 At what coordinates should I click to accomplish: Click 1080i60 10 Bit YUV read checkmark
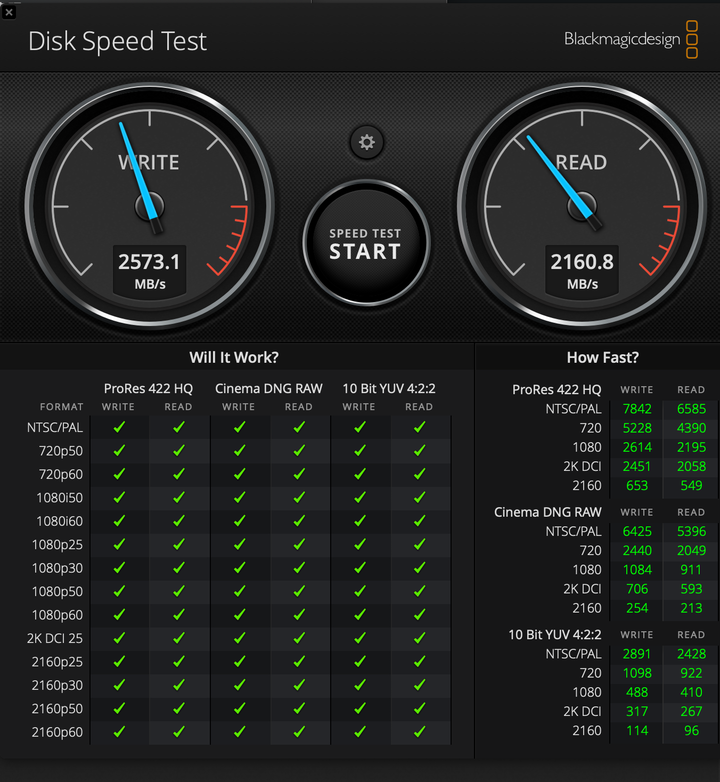click(420, 521)
